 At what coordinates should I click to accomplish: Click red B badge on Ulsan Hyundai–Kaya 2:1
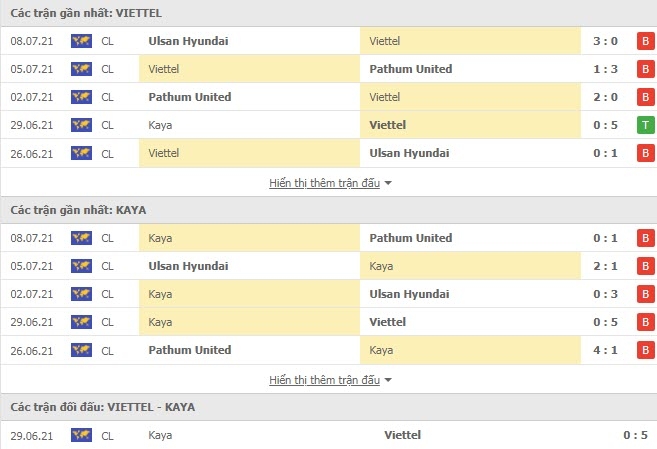coord(646,266)
